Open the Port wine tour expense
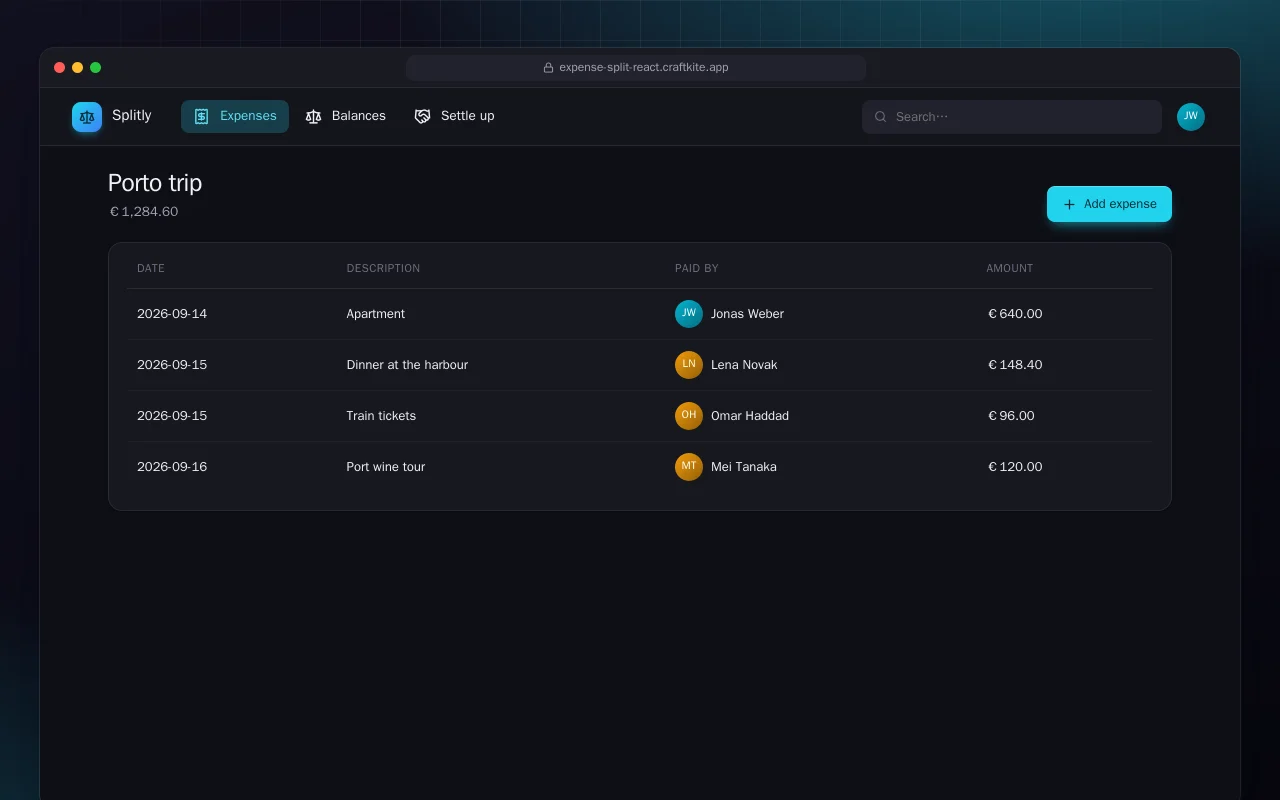Screen dimensions: 1280x800 pos(386,467)
